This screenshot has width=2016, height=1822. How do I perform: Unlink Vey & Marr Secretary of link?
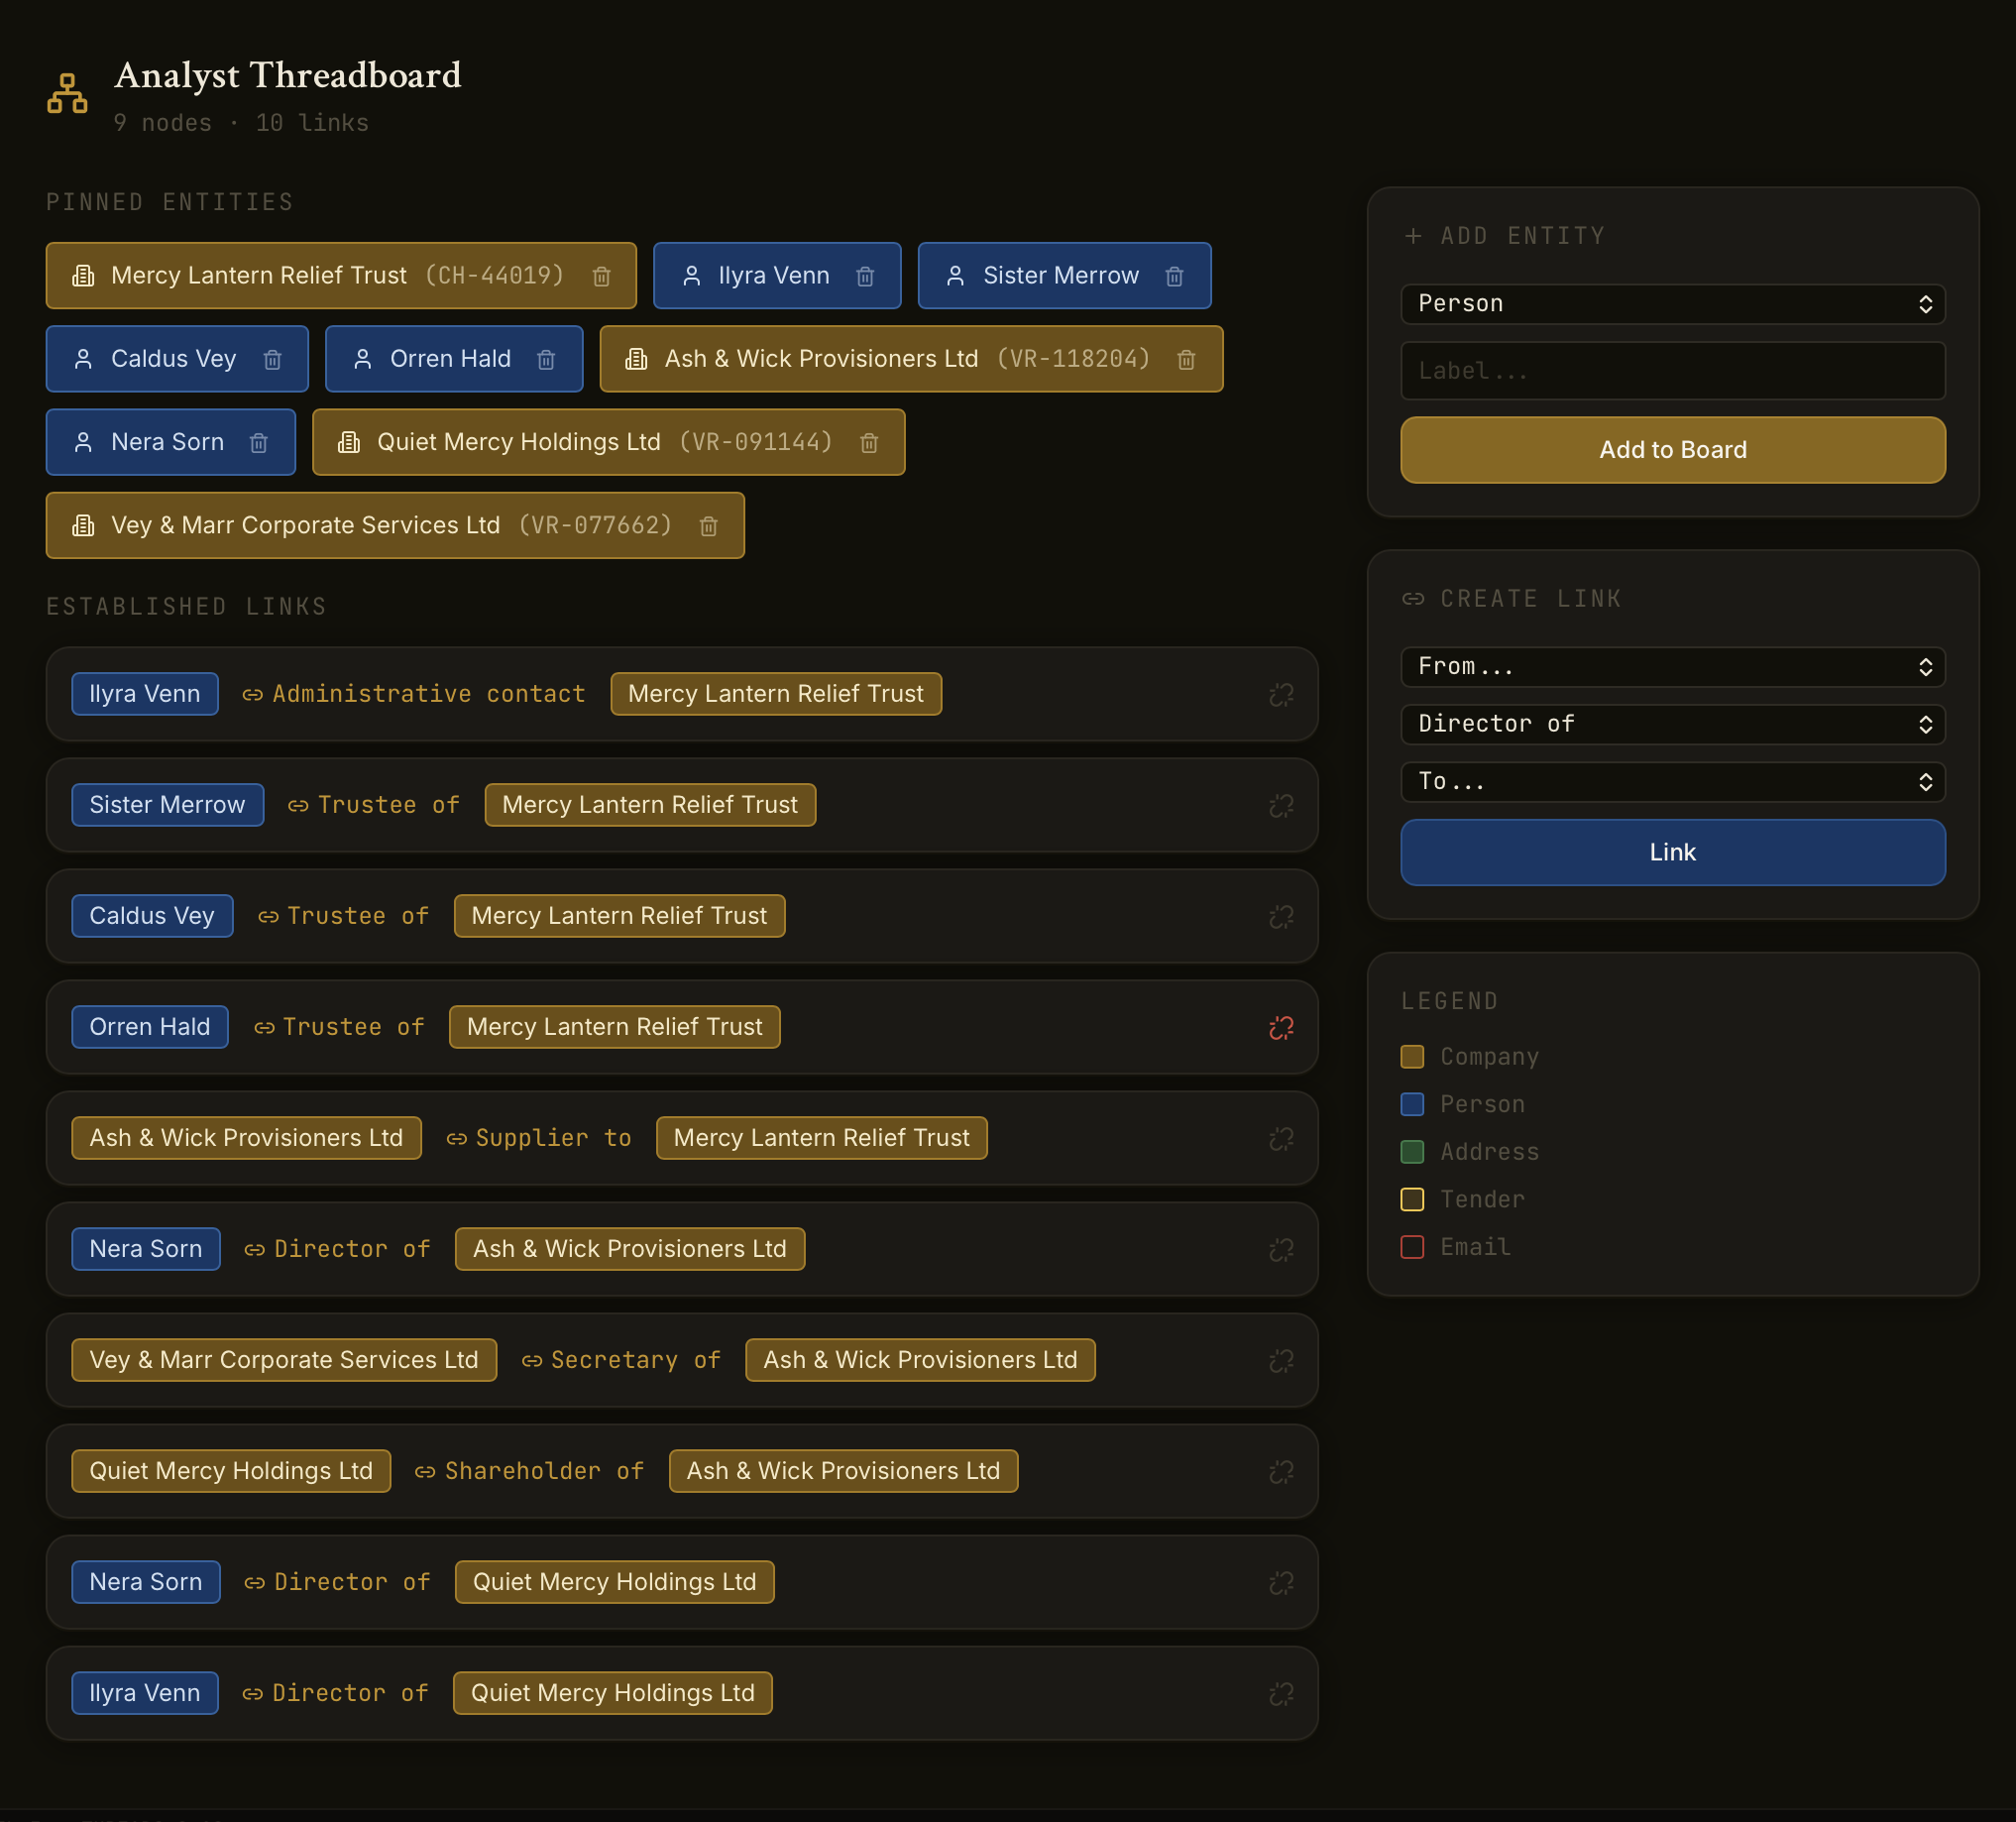point(1281,1360)
